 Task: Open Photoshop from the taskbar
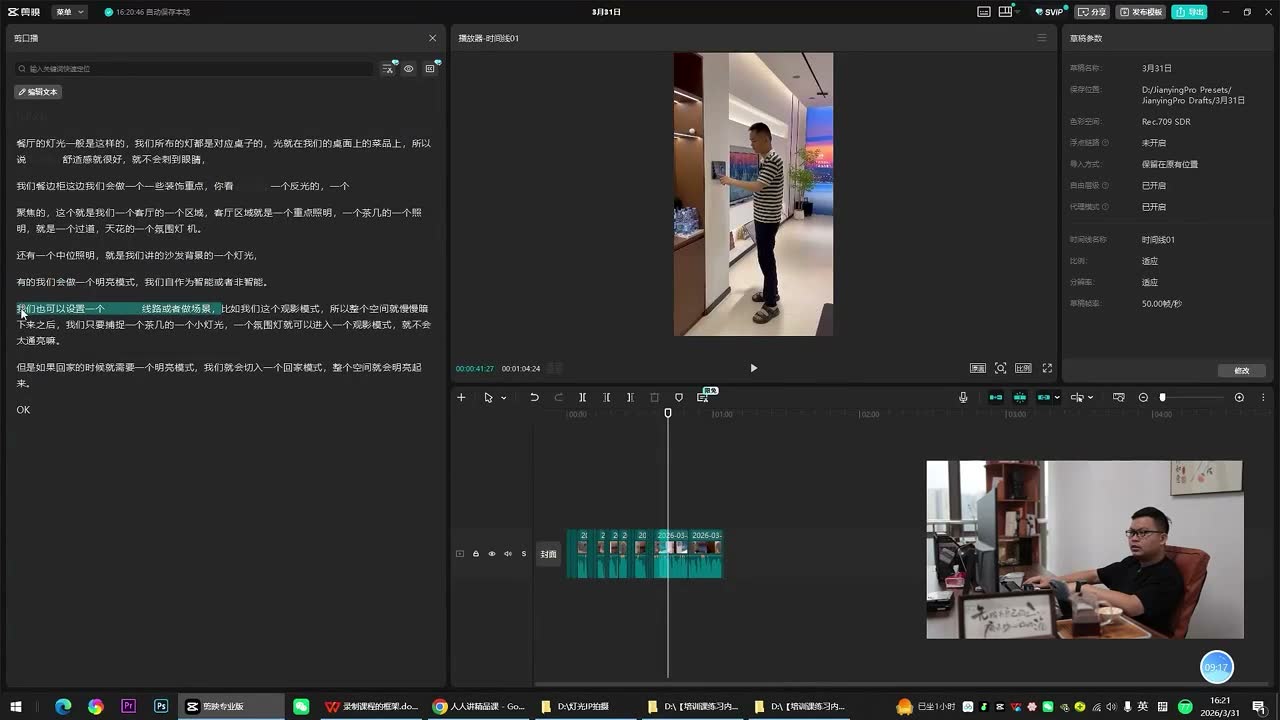tap(161, 706)
